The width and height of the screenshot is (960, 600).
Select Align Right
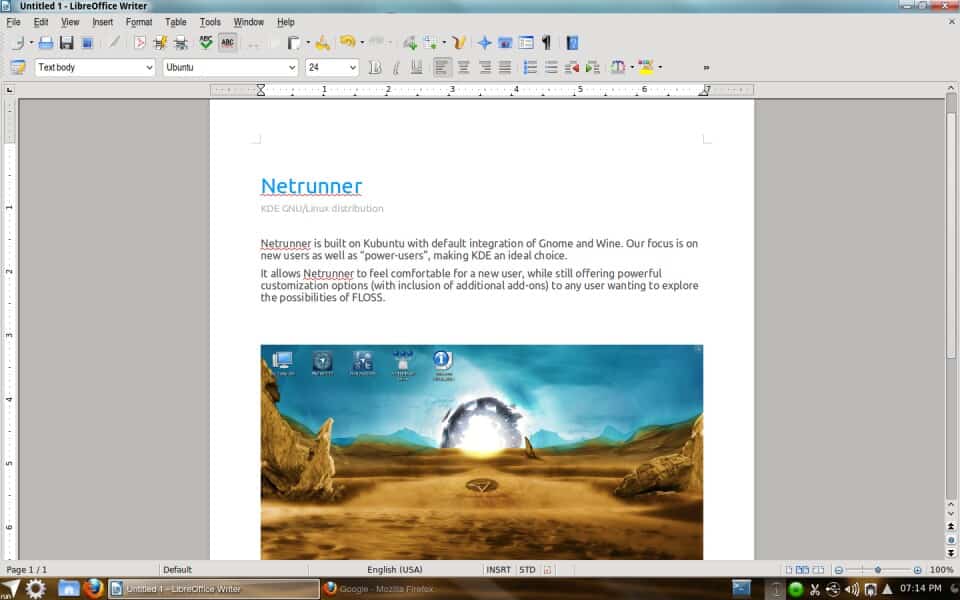click(x=484, y=67)
